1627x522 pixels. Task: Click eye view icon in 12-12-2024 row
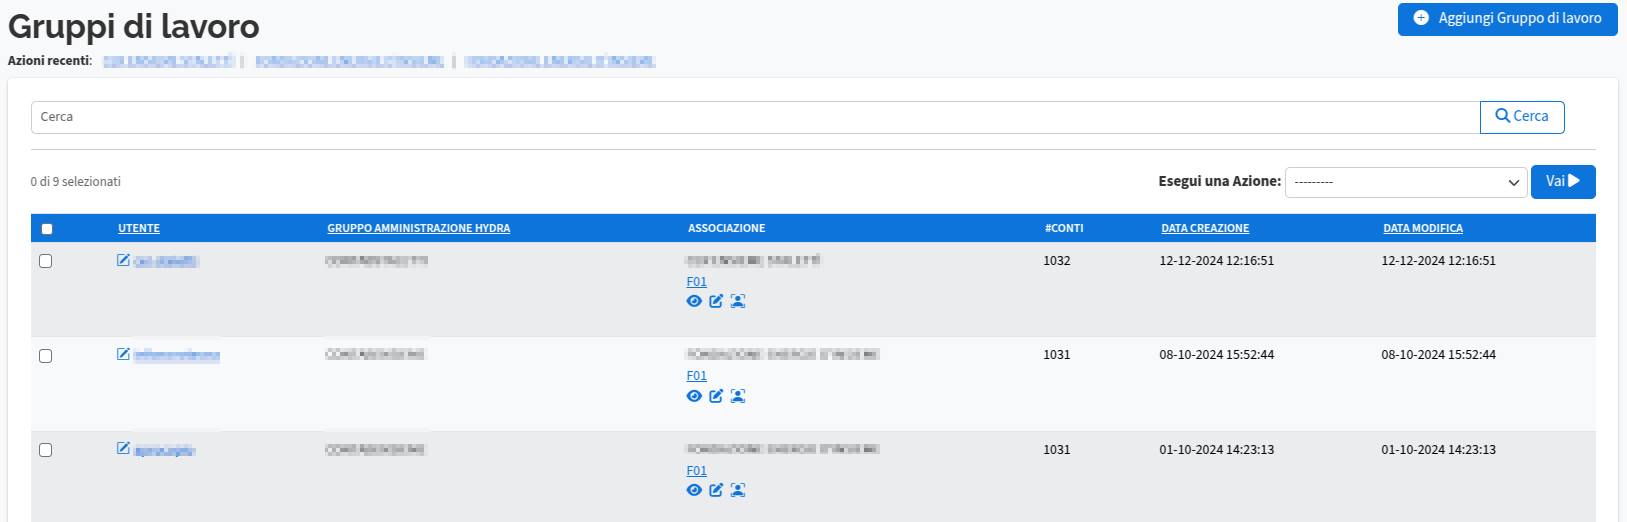click(x=694, y=301)
